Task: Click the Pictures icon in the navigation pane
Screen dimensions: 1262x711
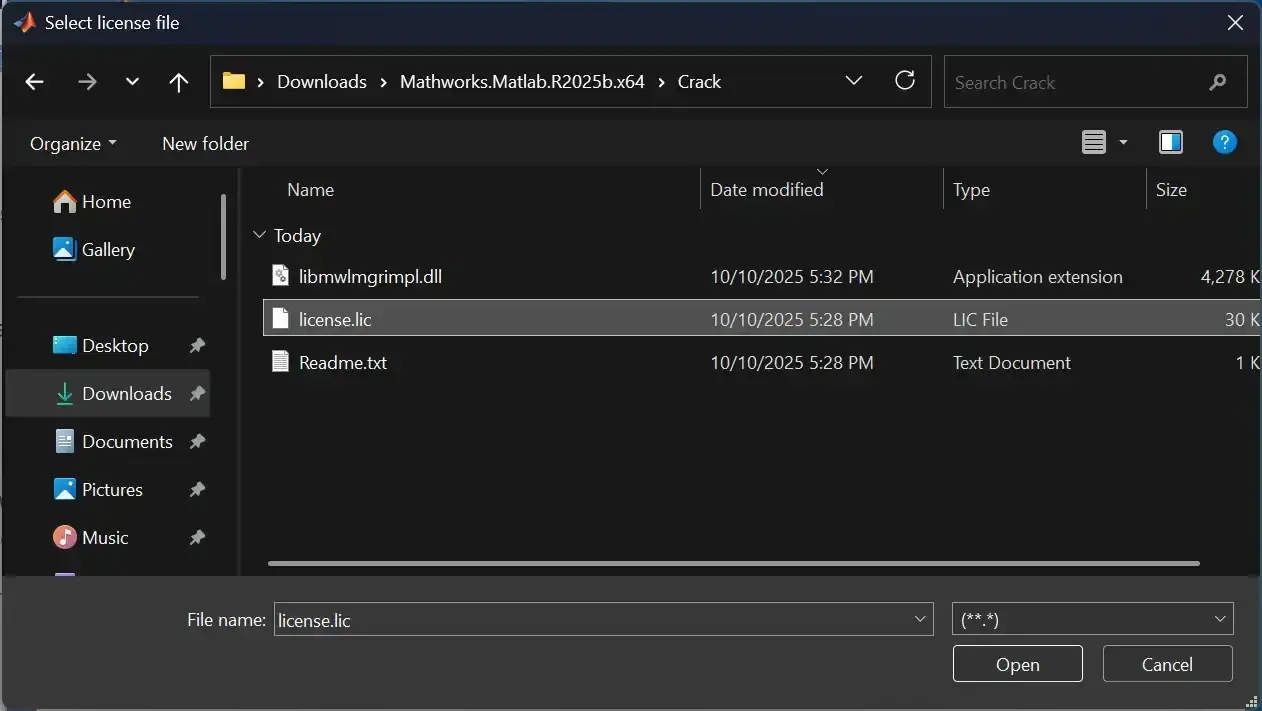Action: click(x=64, y=490)
